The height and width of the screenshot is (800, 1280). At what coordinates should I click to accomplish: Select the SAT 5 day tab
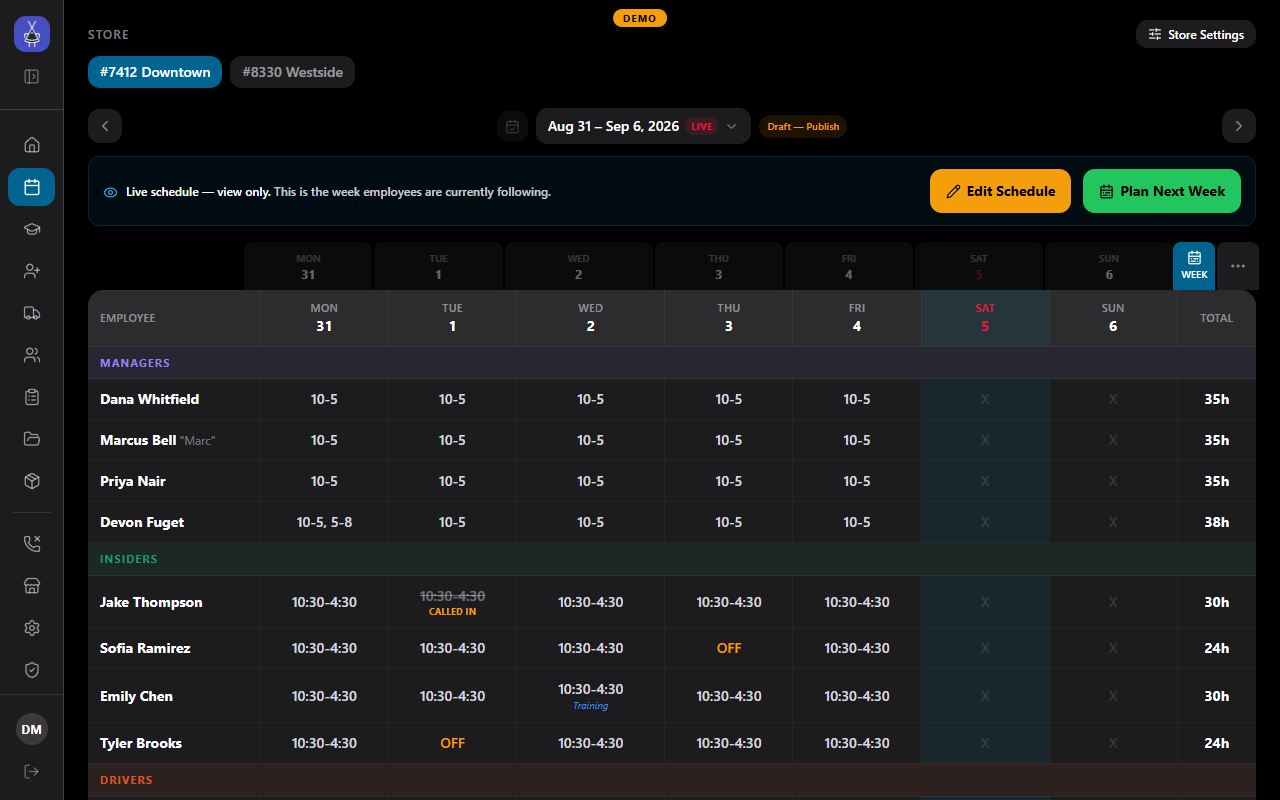[x=979, y=266]
